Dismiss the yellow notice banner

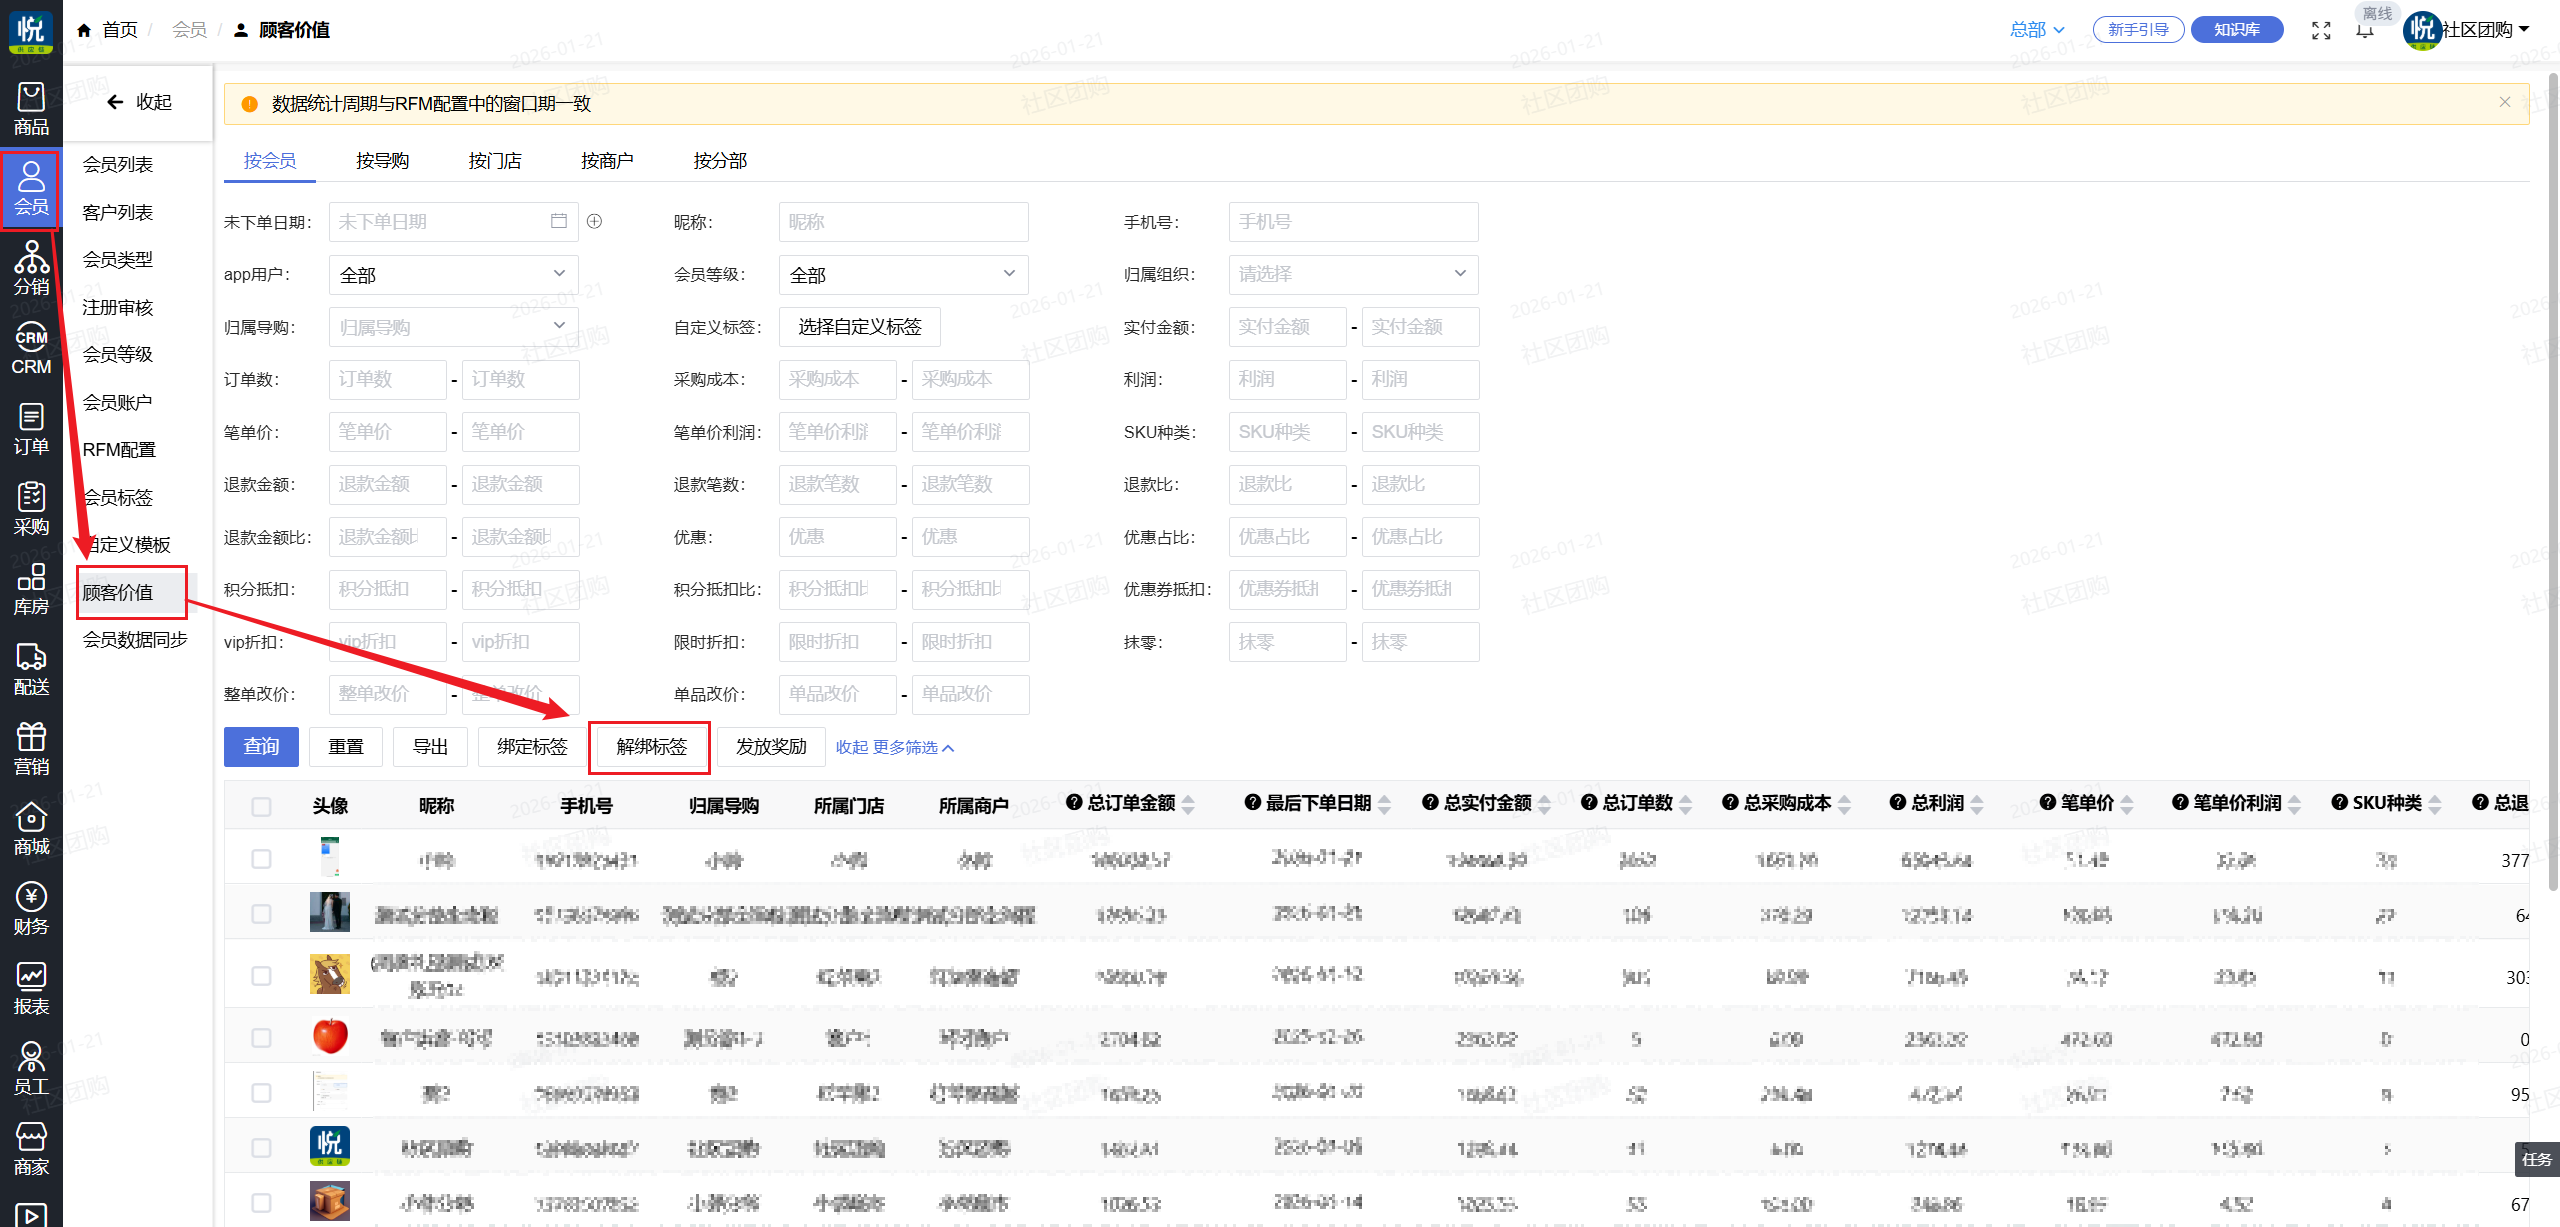tap(2504, 102)
